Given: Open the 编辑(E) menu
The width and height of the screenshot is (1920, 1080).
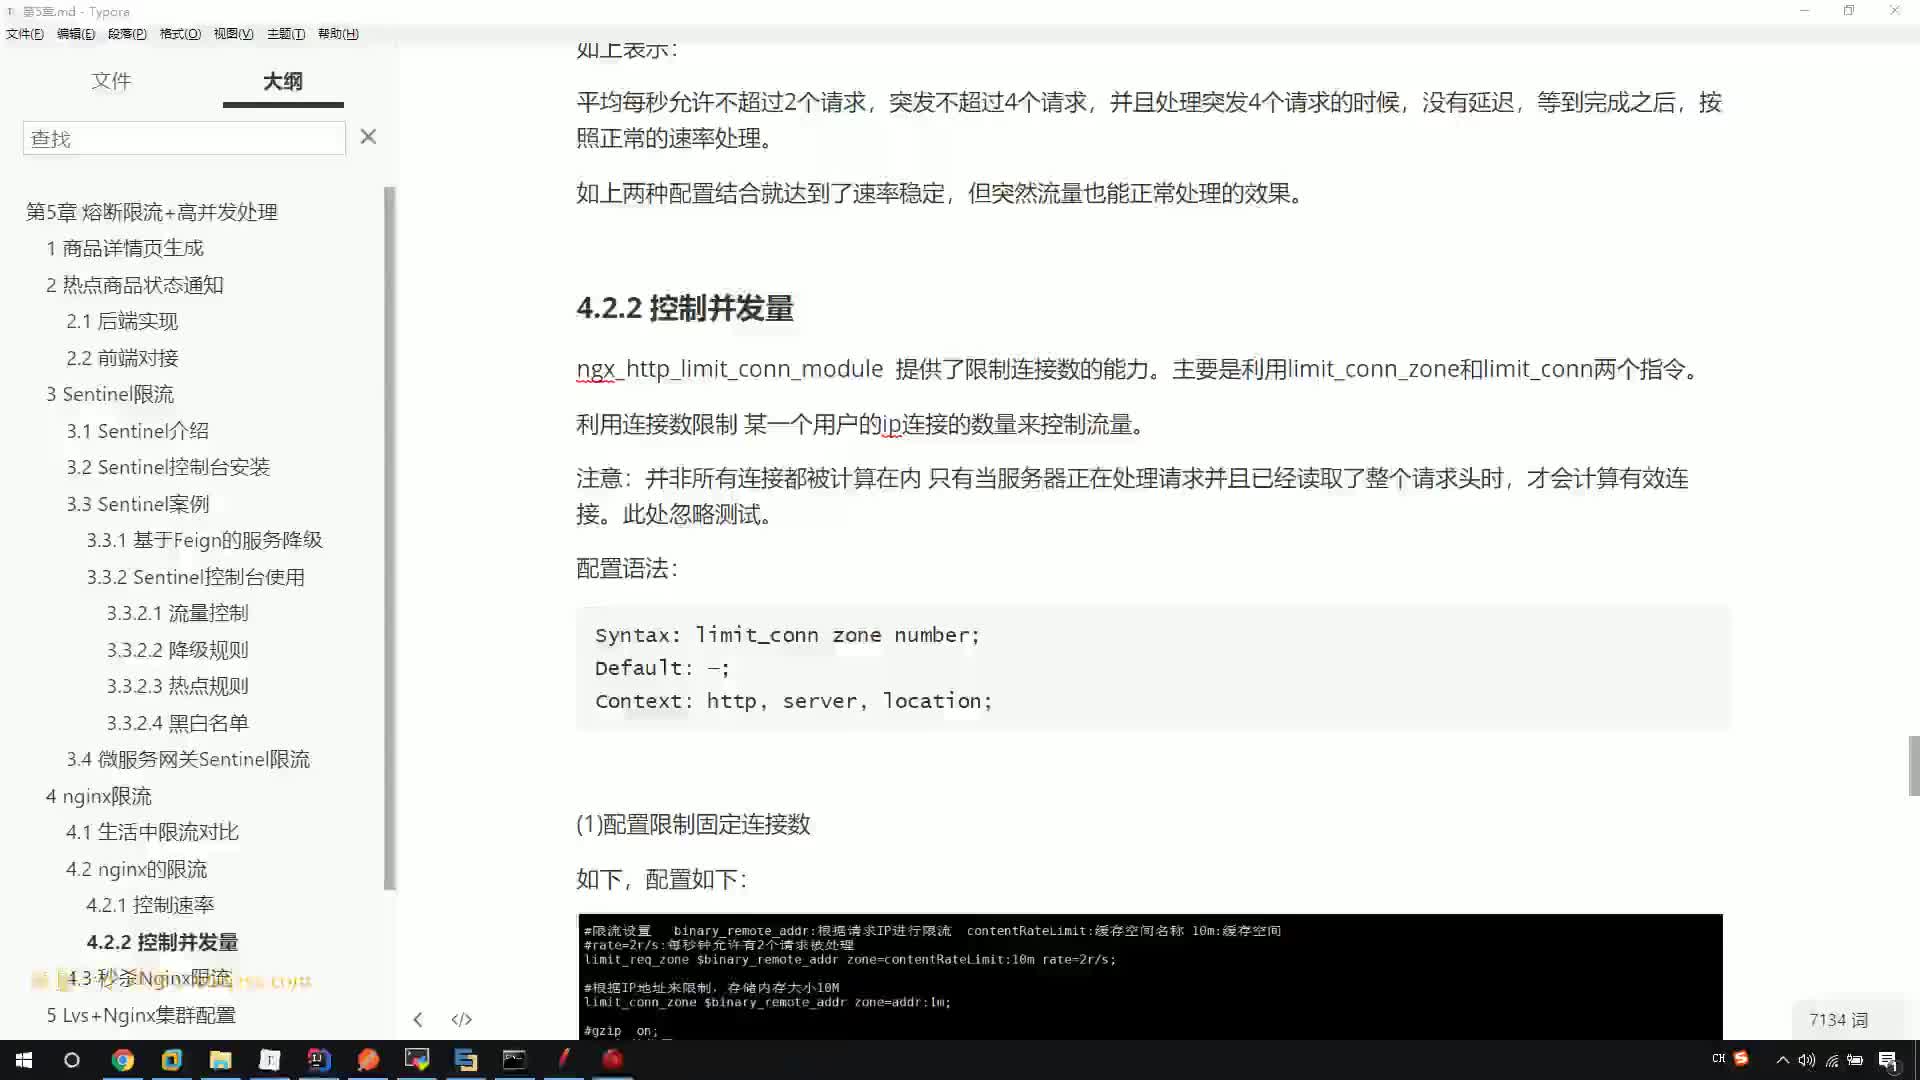Looking at the screenshot, I should coord(76,34).
